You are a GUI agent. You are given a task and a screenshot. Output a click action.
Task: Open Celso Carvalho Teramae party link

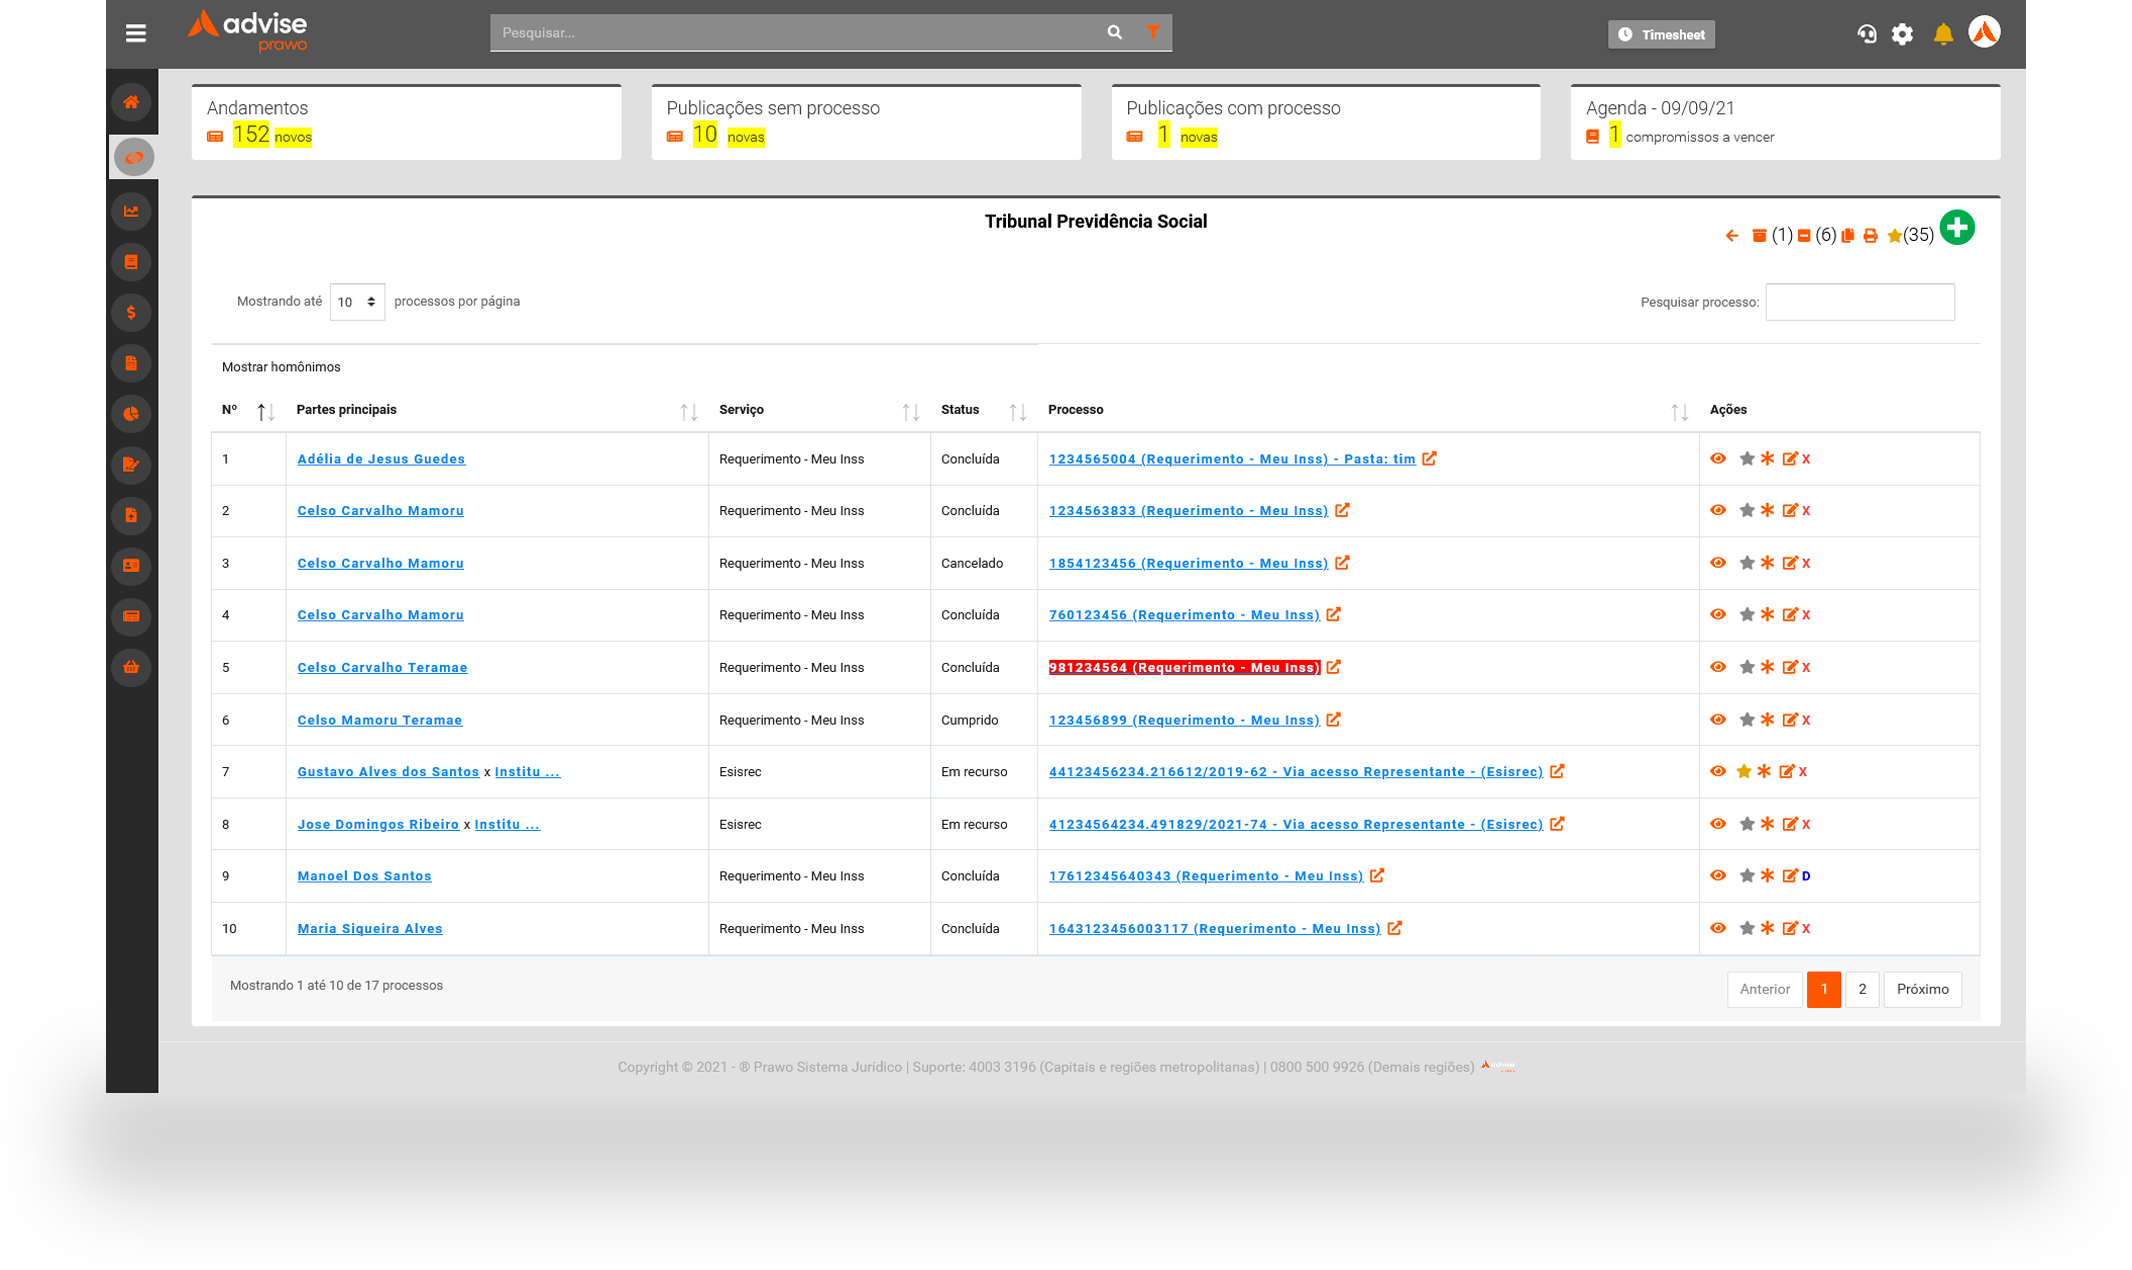click(382, 667)
